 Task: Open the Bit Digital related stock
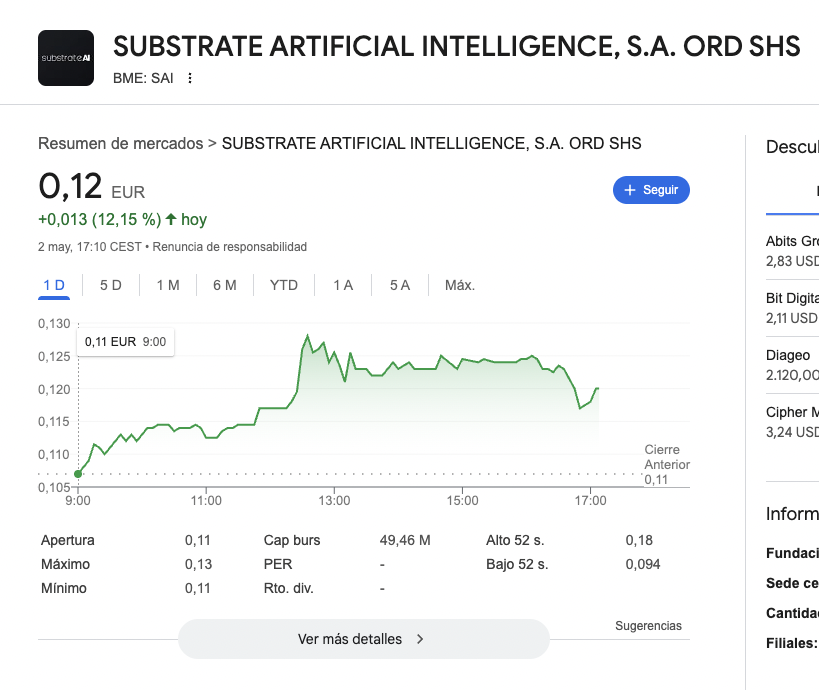coord(792,308)
